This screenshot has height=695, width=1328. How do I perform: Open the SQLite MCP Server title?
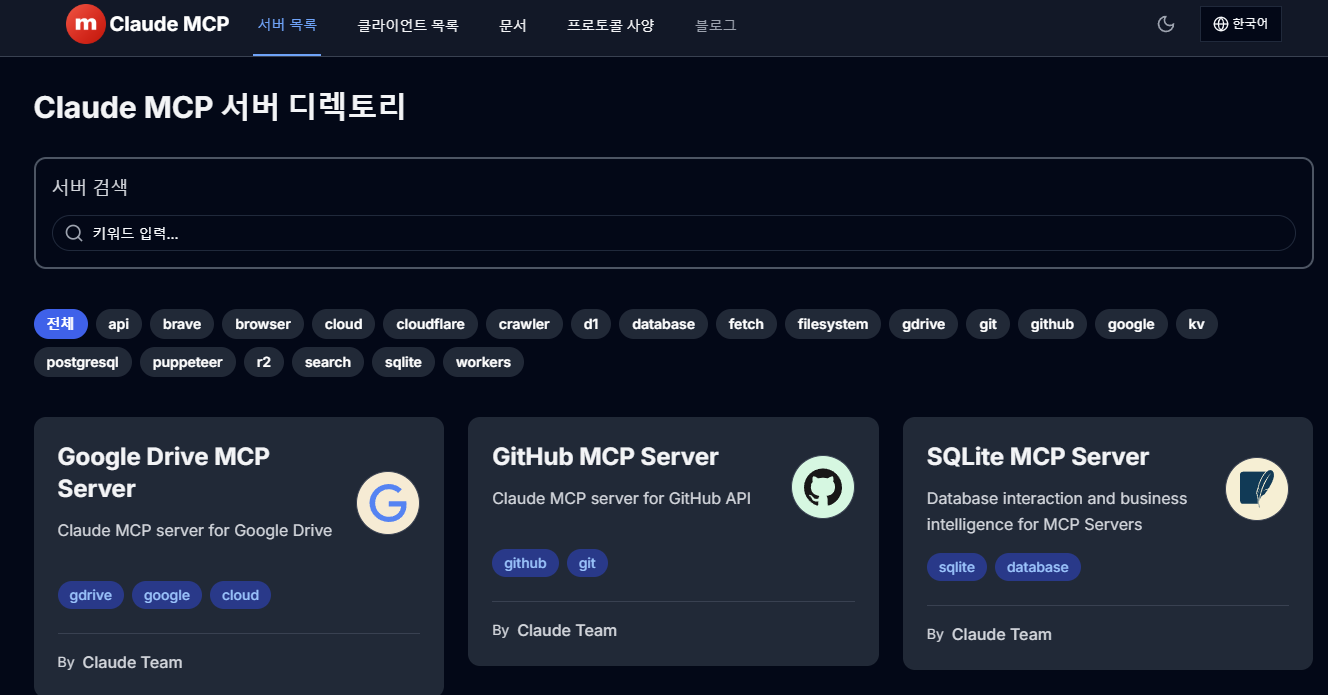tap(1038, 456)
